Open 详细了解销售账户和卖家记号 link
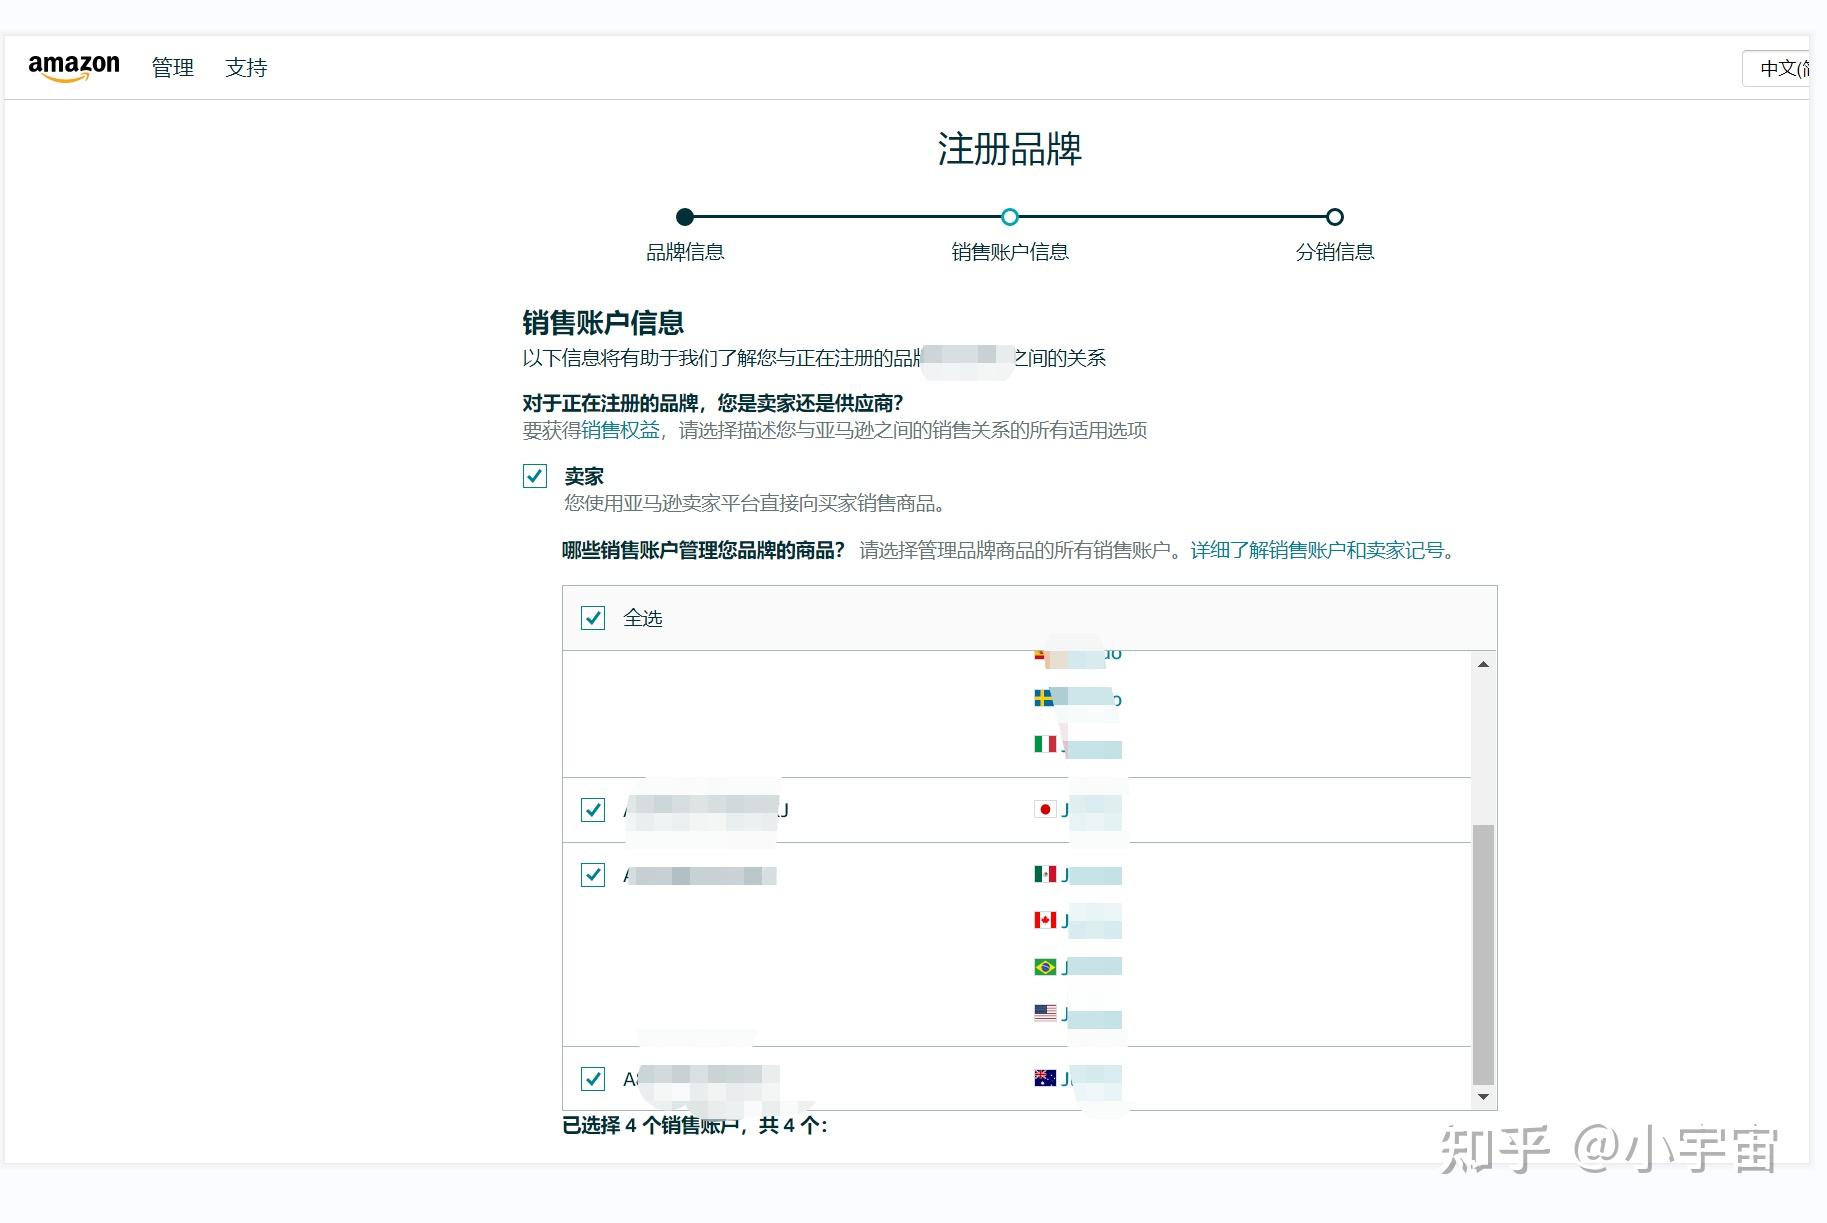This screenshot has height=1223, width=1827. point(1317,550)
